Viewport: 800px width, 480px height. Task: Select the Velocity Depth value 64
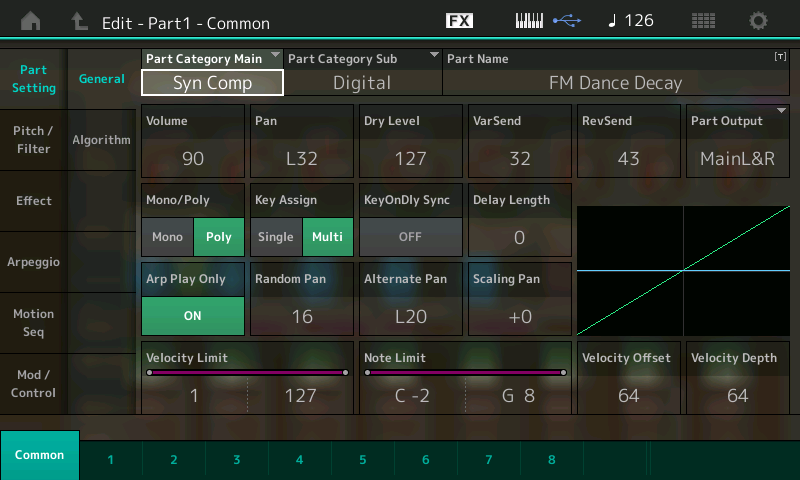(738, 395)
